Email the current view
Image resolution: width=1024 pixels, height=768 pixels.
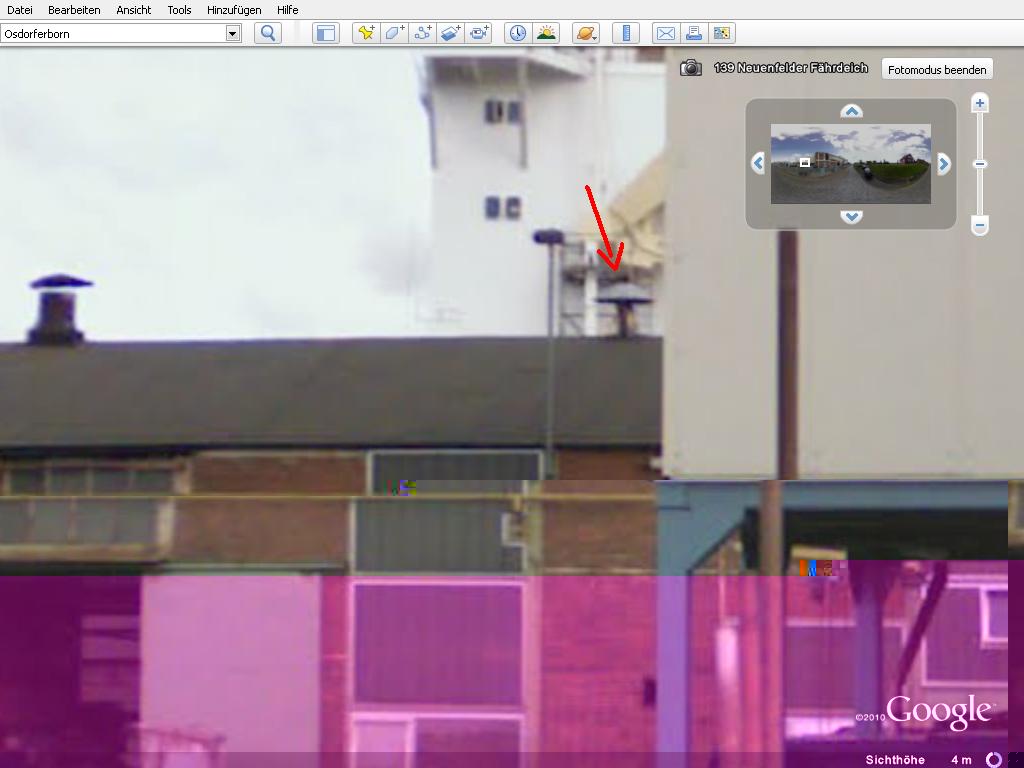click(665, 33)
